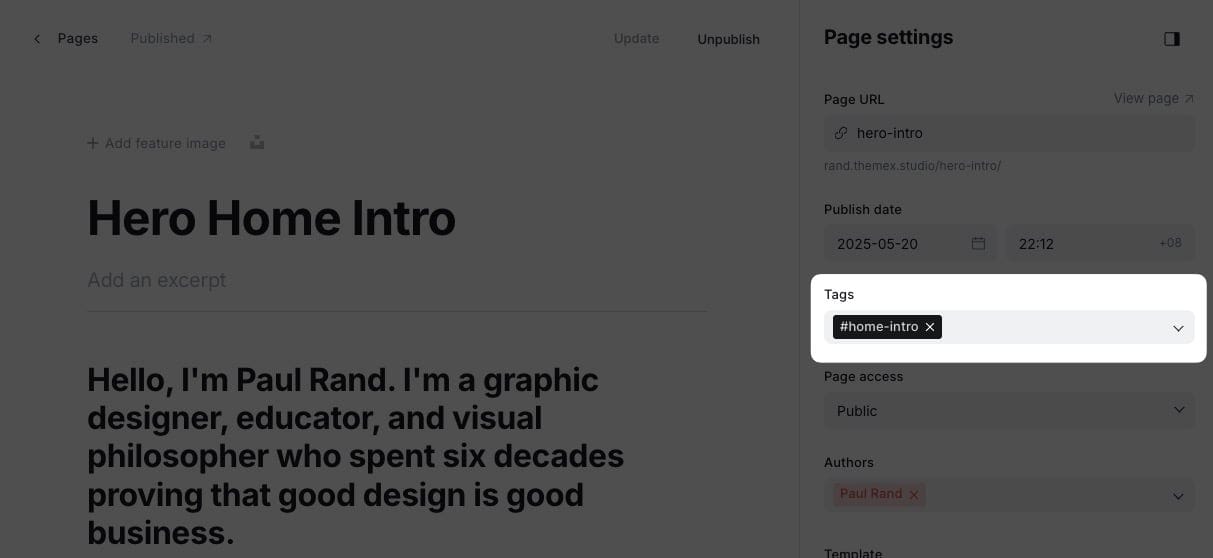
Task: Remove Paul Rand from authors
Action: [x=913, y=494]
